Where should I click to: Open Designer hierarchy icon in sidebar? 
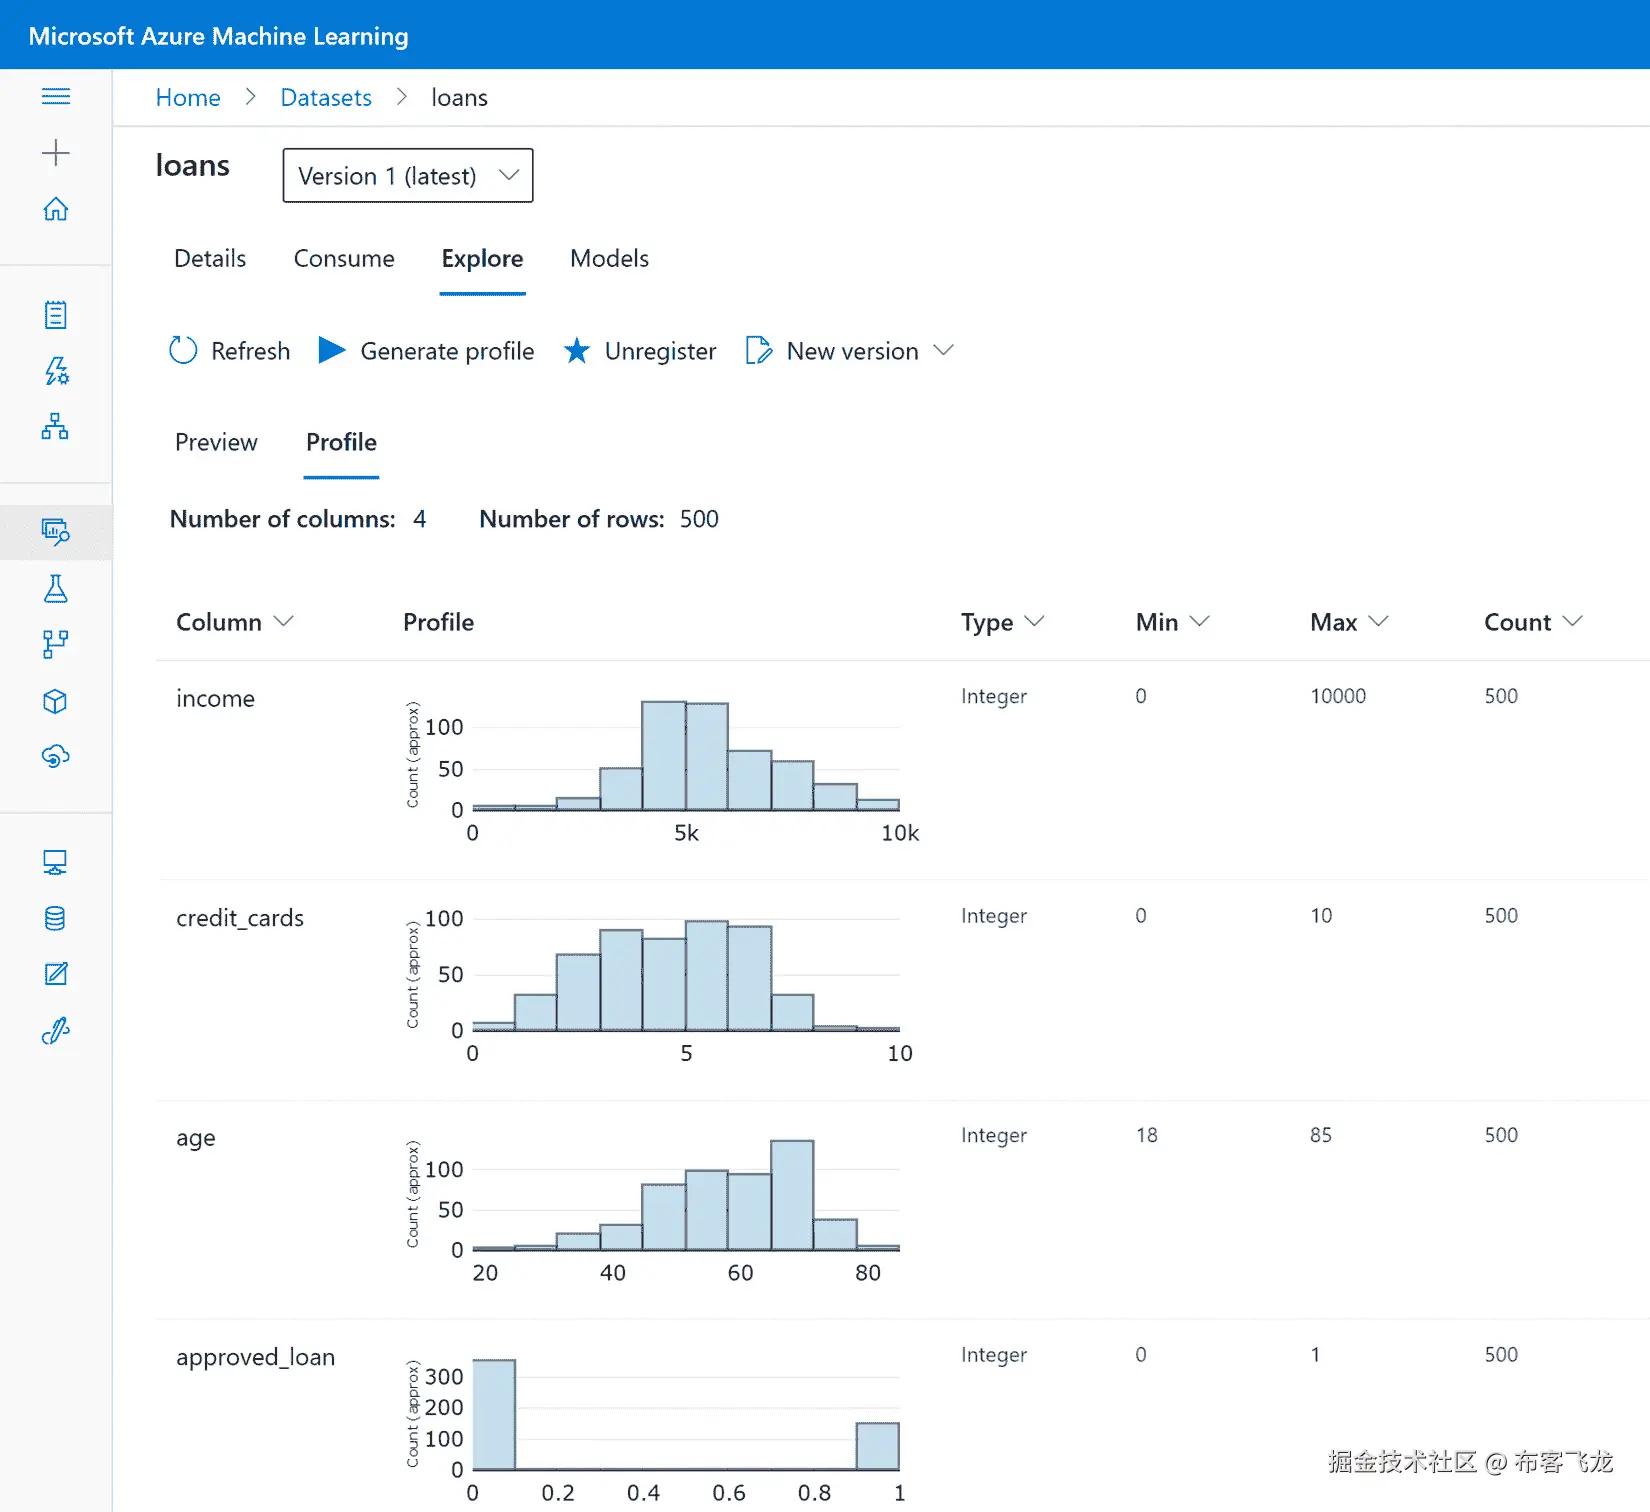(56, 427)
